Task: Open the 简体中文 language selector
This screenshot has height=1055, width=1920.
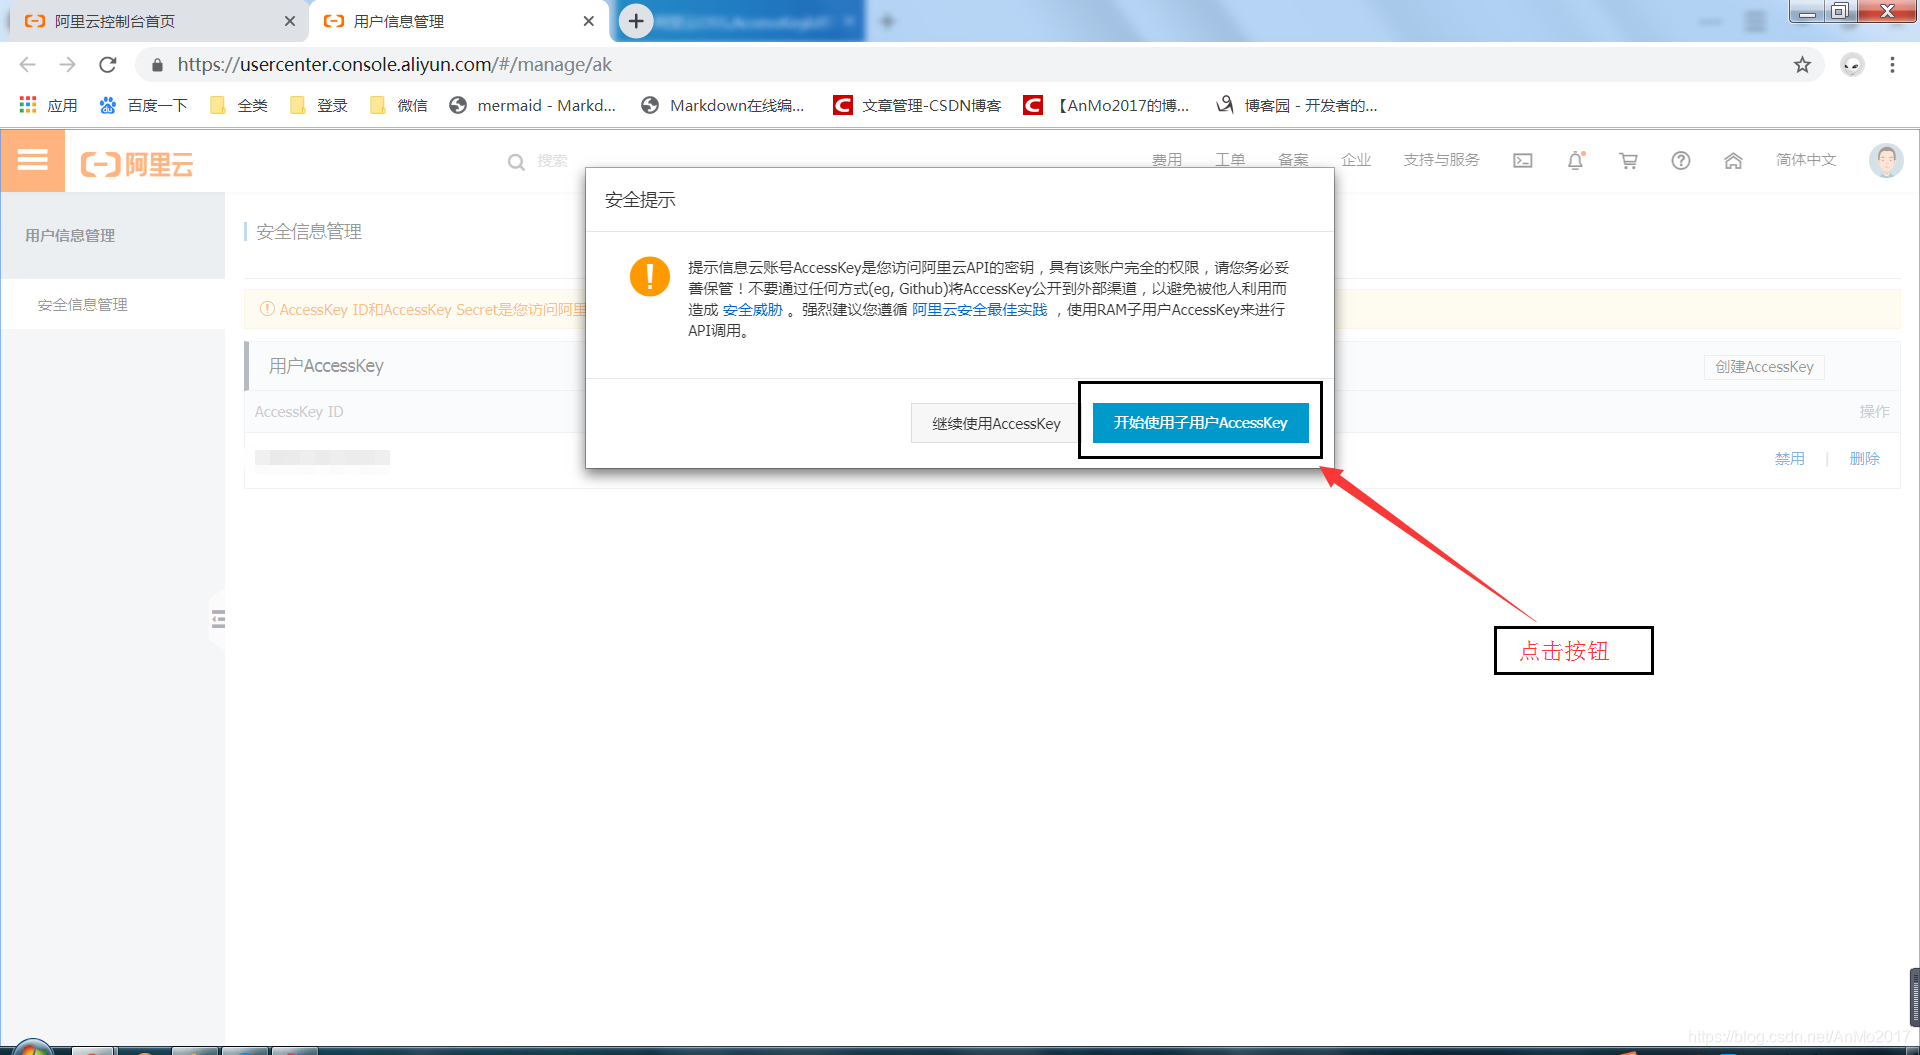Action: click(x=1806, y=160)
